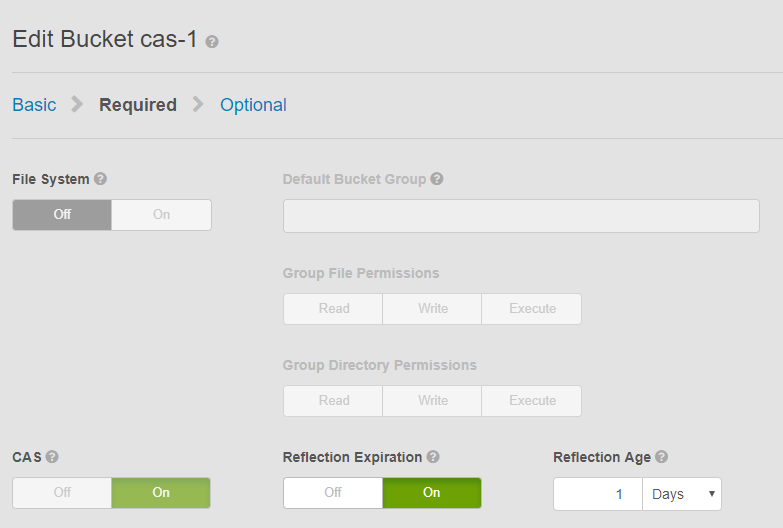Select the Required step
Viewport: 783px width, 528px height.
[x=138, y=105]
